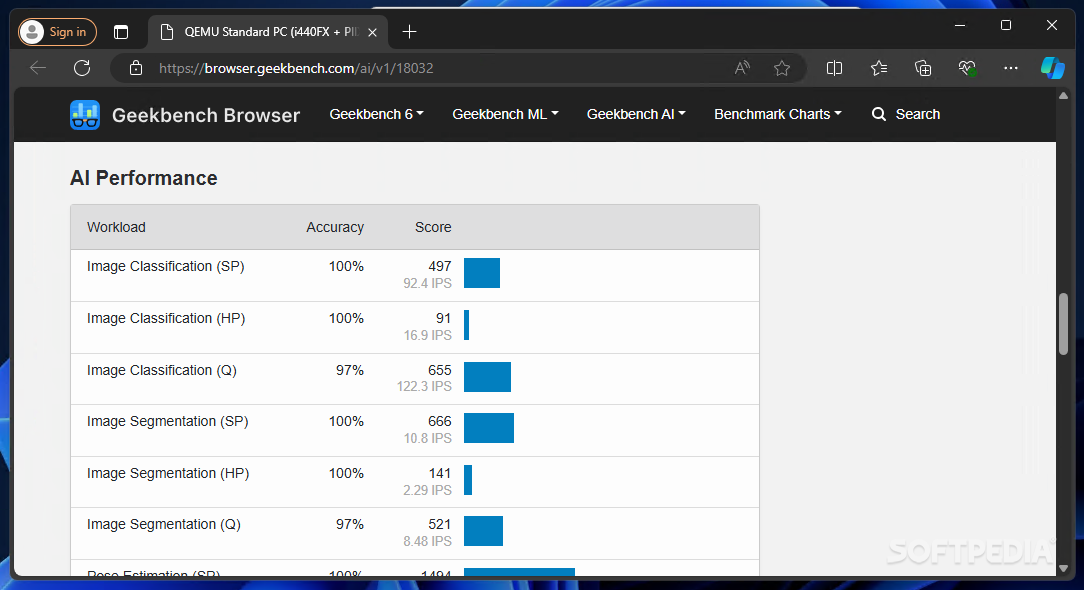Activate Read aloud icon

742,68
